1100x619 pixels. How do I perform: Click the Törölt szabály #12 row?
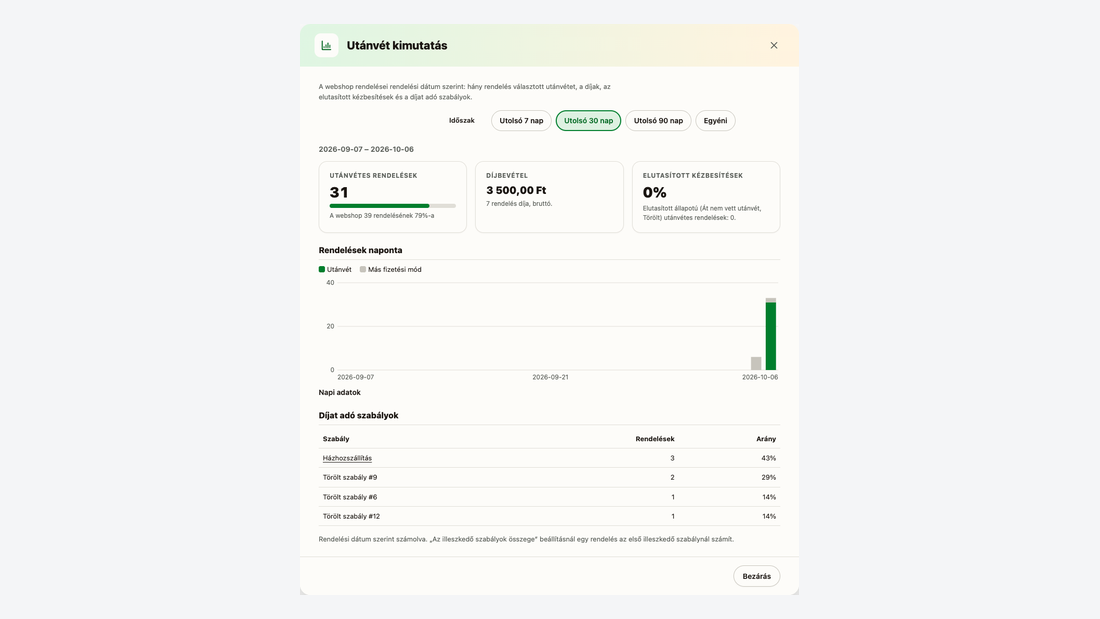click(x=549, y=517)
